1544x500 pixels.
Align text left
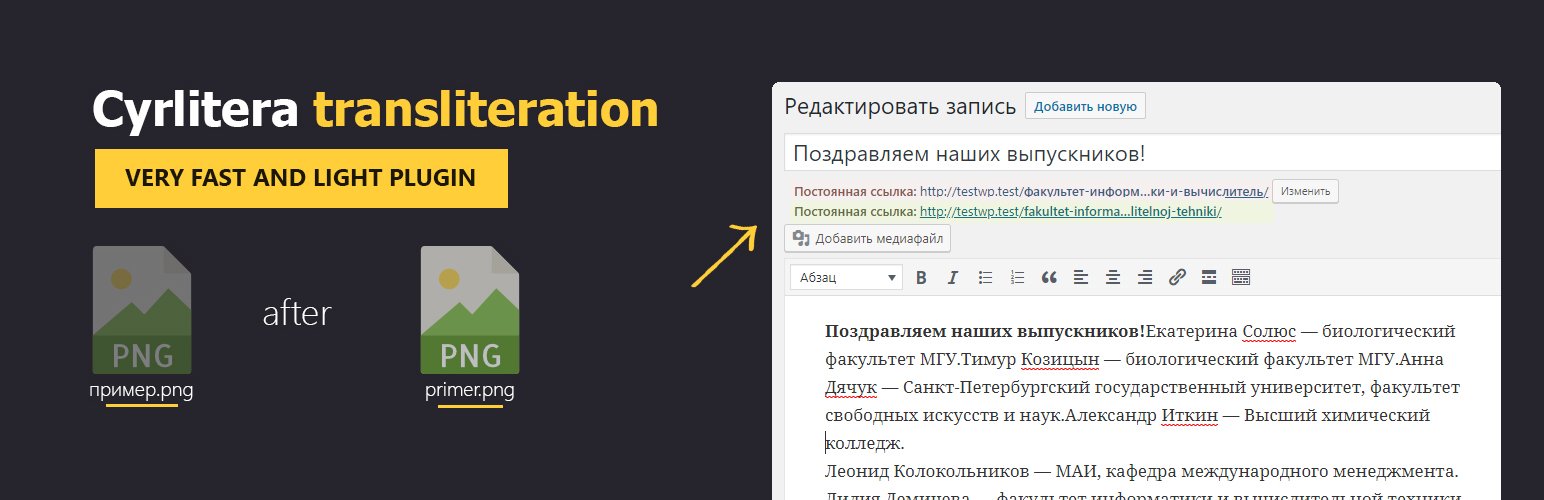1081,277
